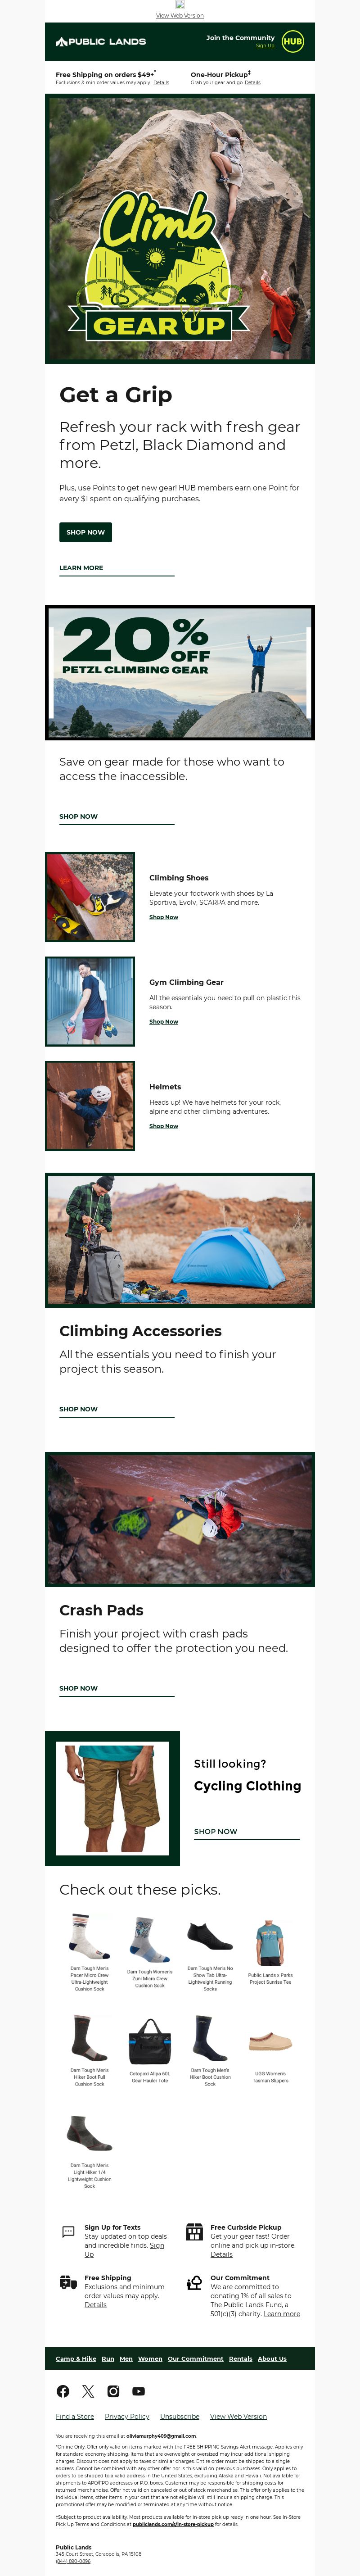
Task: Open the YouTube social icon
Action: (139, 2391)
